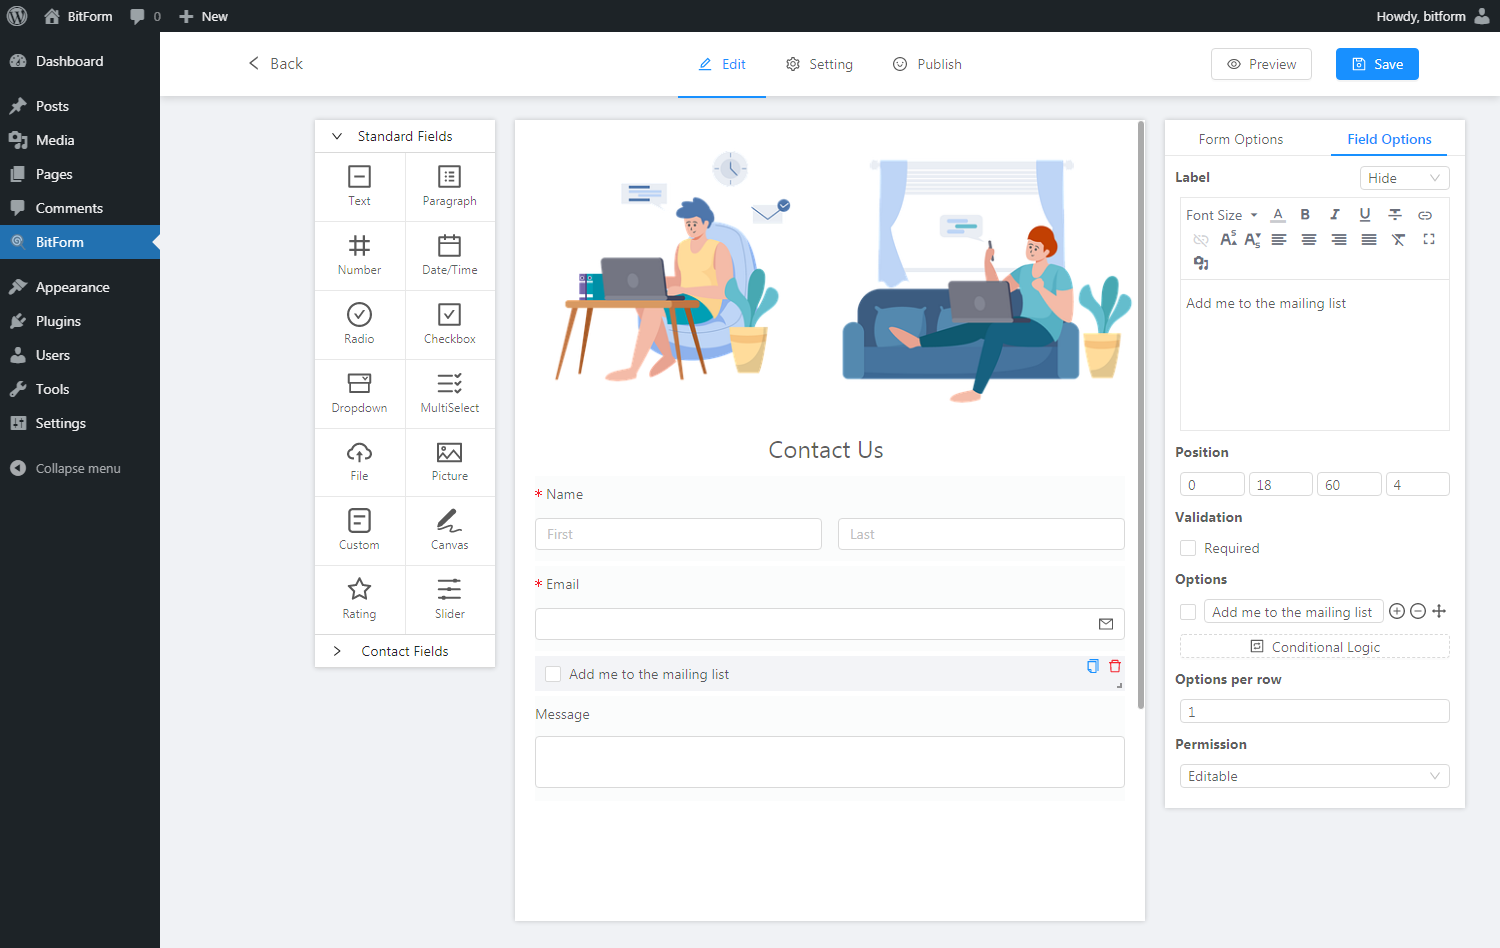Add a Paragraph field
This screenshot has width=1500, height=948.
[450, 187]
